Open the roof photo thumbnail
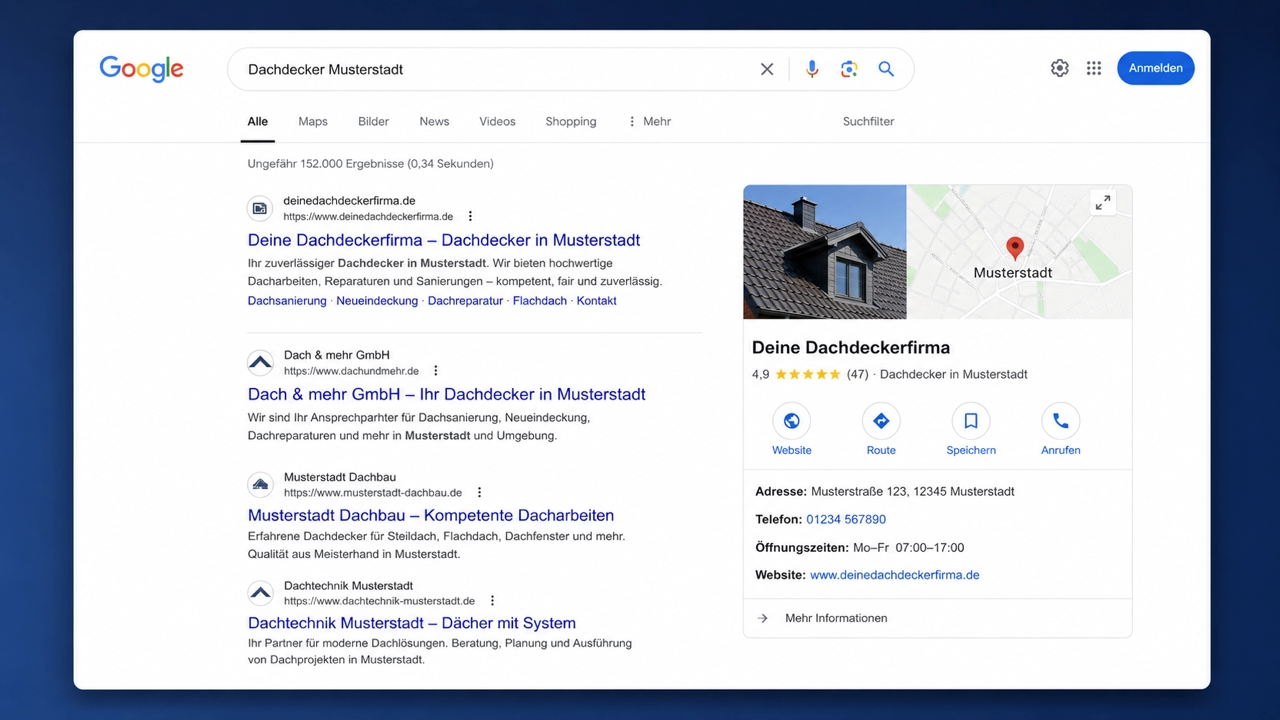The width and height of the screenshot is (1280, 720). tap(825, 252)
